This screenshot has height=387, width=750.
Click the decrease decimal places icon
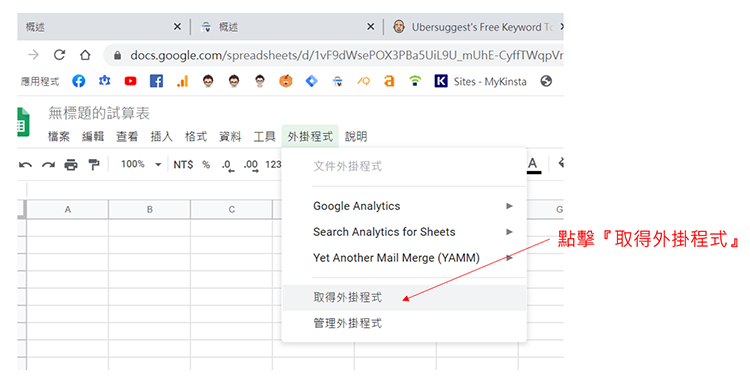click(228, 165)
